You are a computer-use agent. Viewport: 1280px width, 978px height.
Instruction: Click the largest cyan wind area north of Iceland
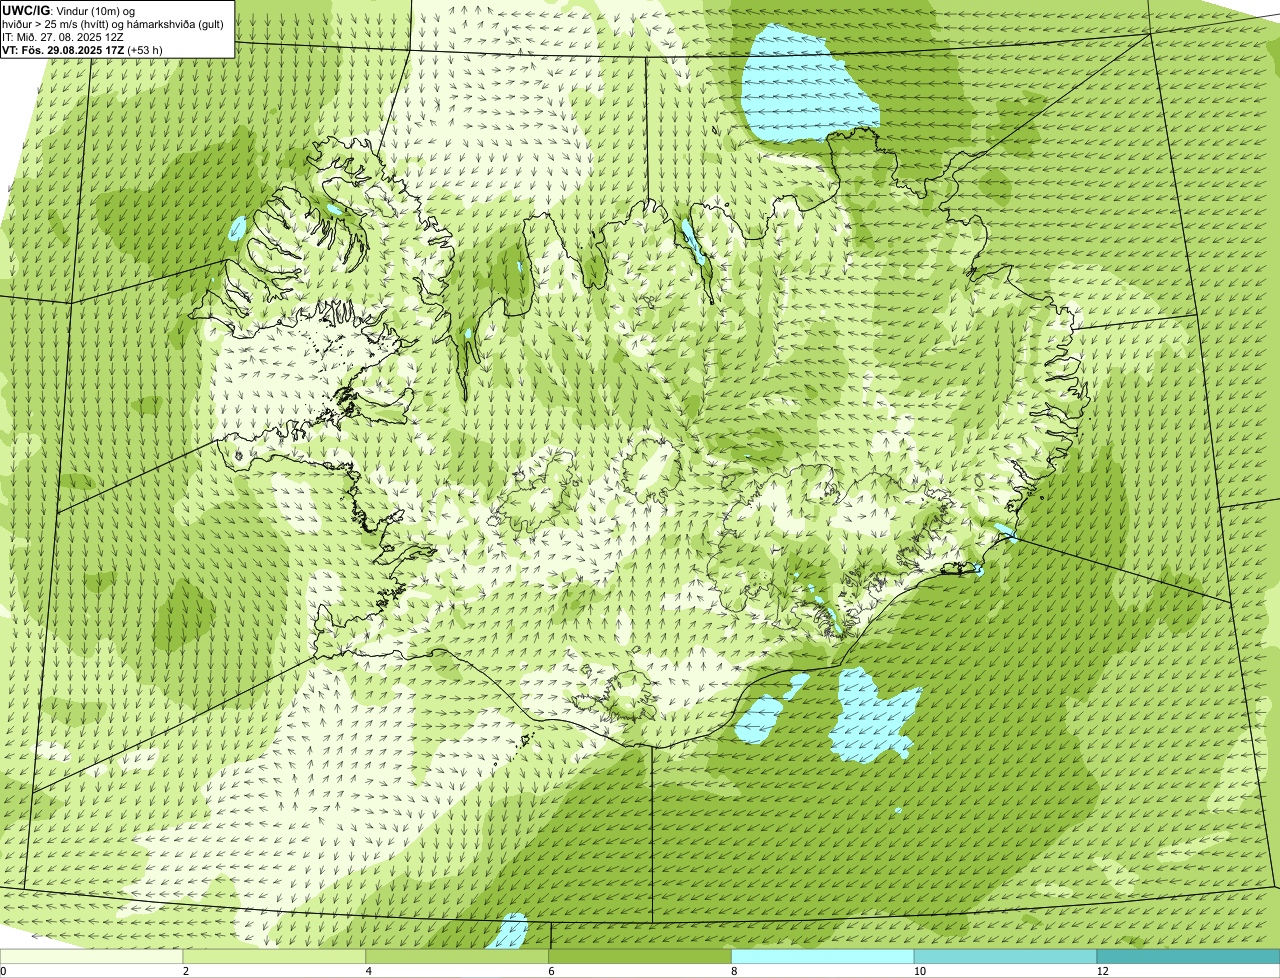(x=806, y=86)
